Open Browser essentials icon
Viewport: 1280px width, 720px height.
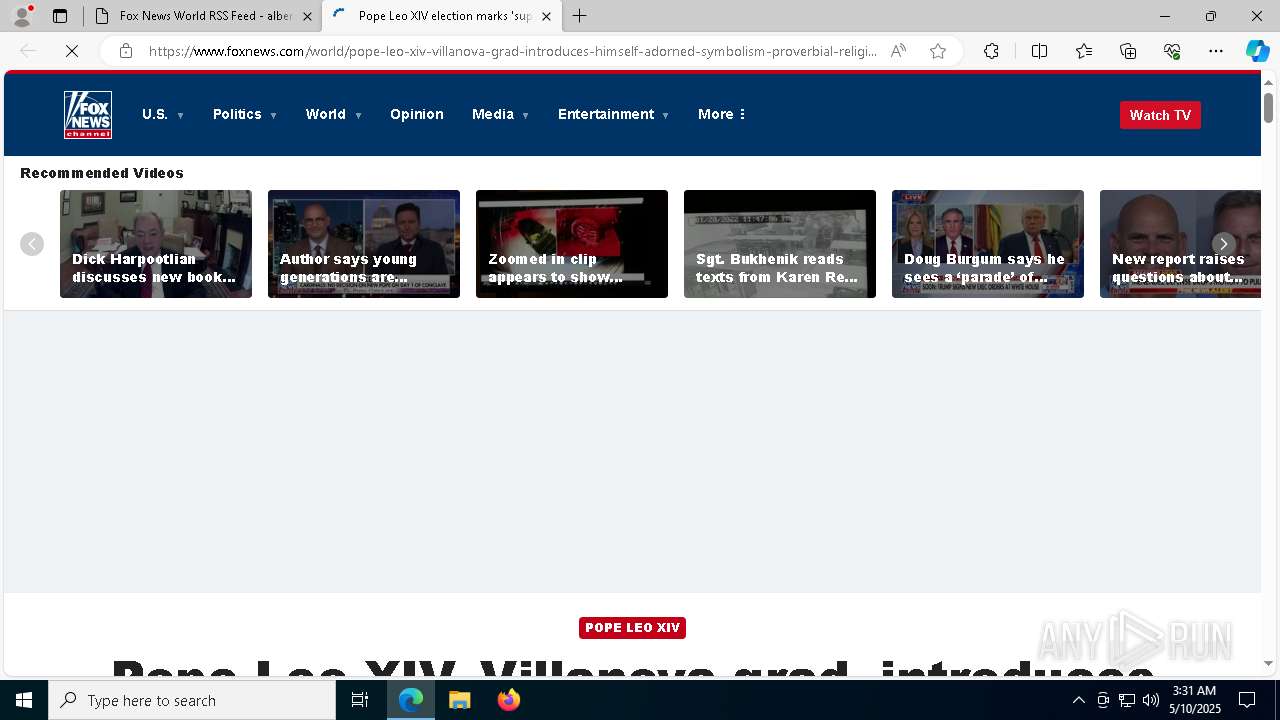(x=1172, y=51)
